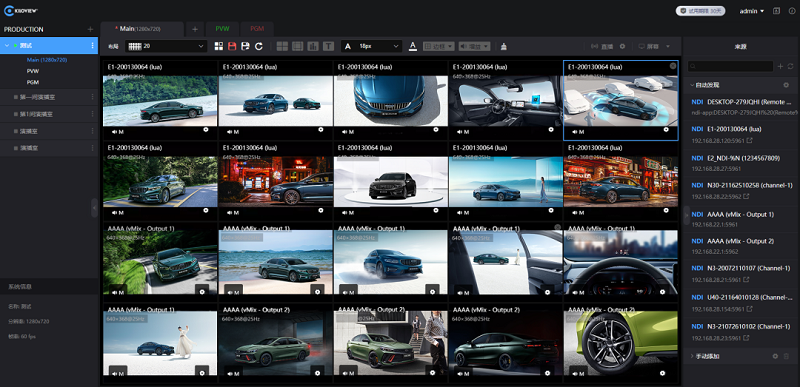This screenshot has width=800, height=387.
Task: Add a source with the plus icon beside search
Action: [x=780, y=66]
